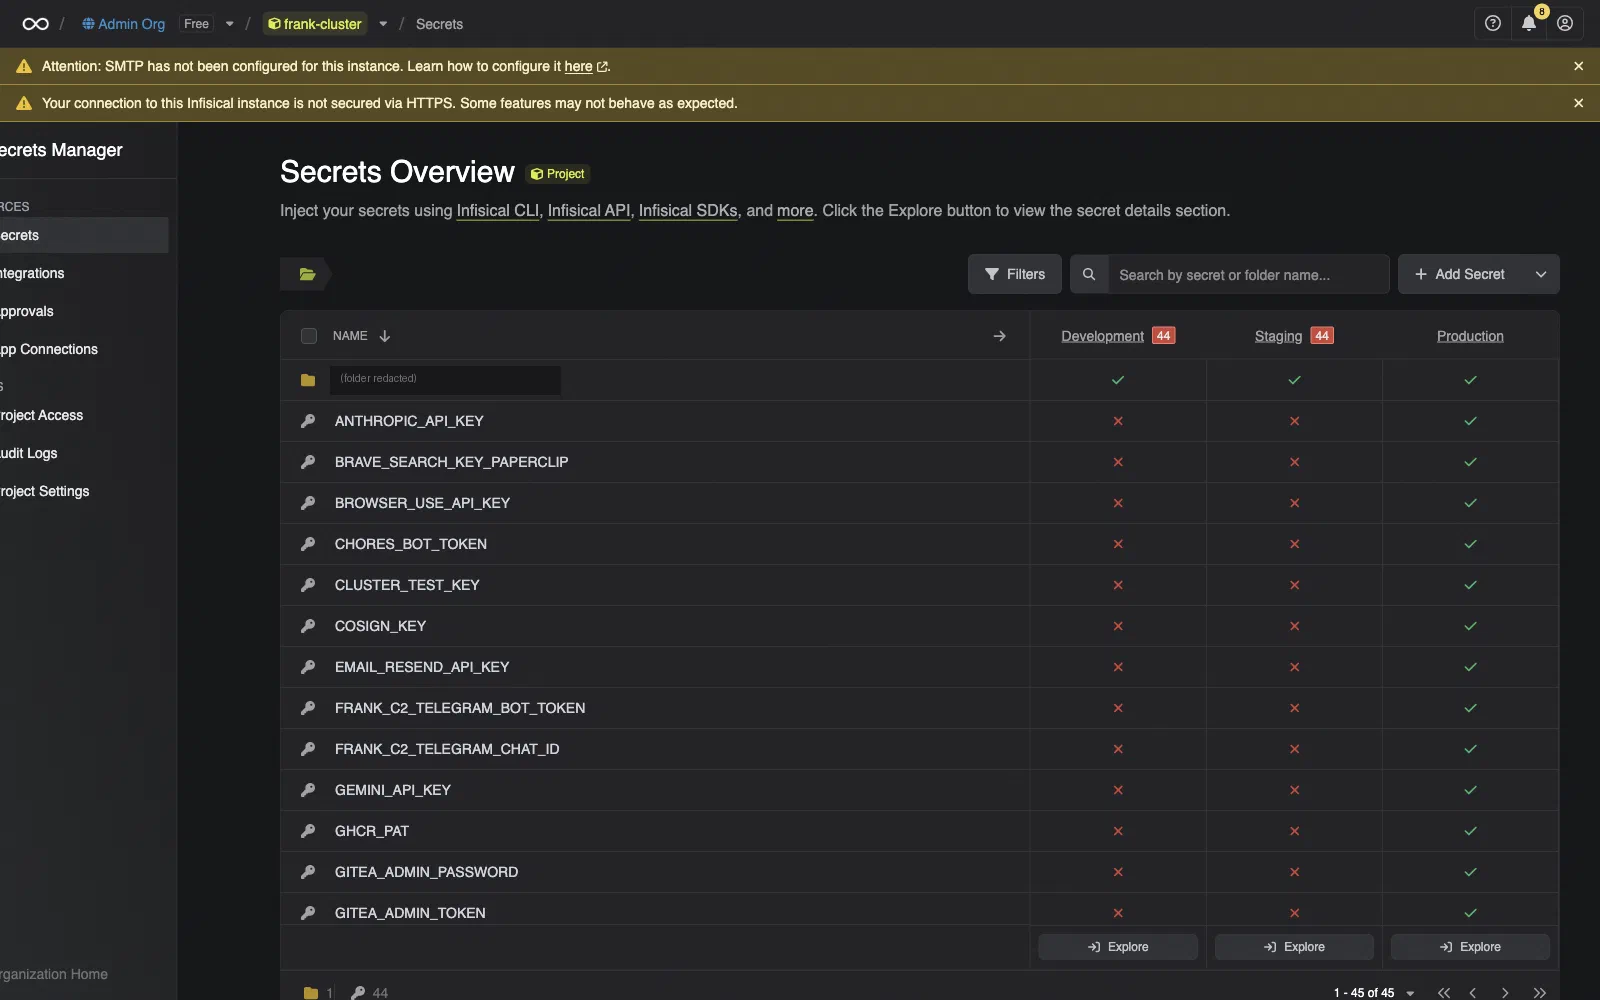Explore the Development environment

(1118, 947)
